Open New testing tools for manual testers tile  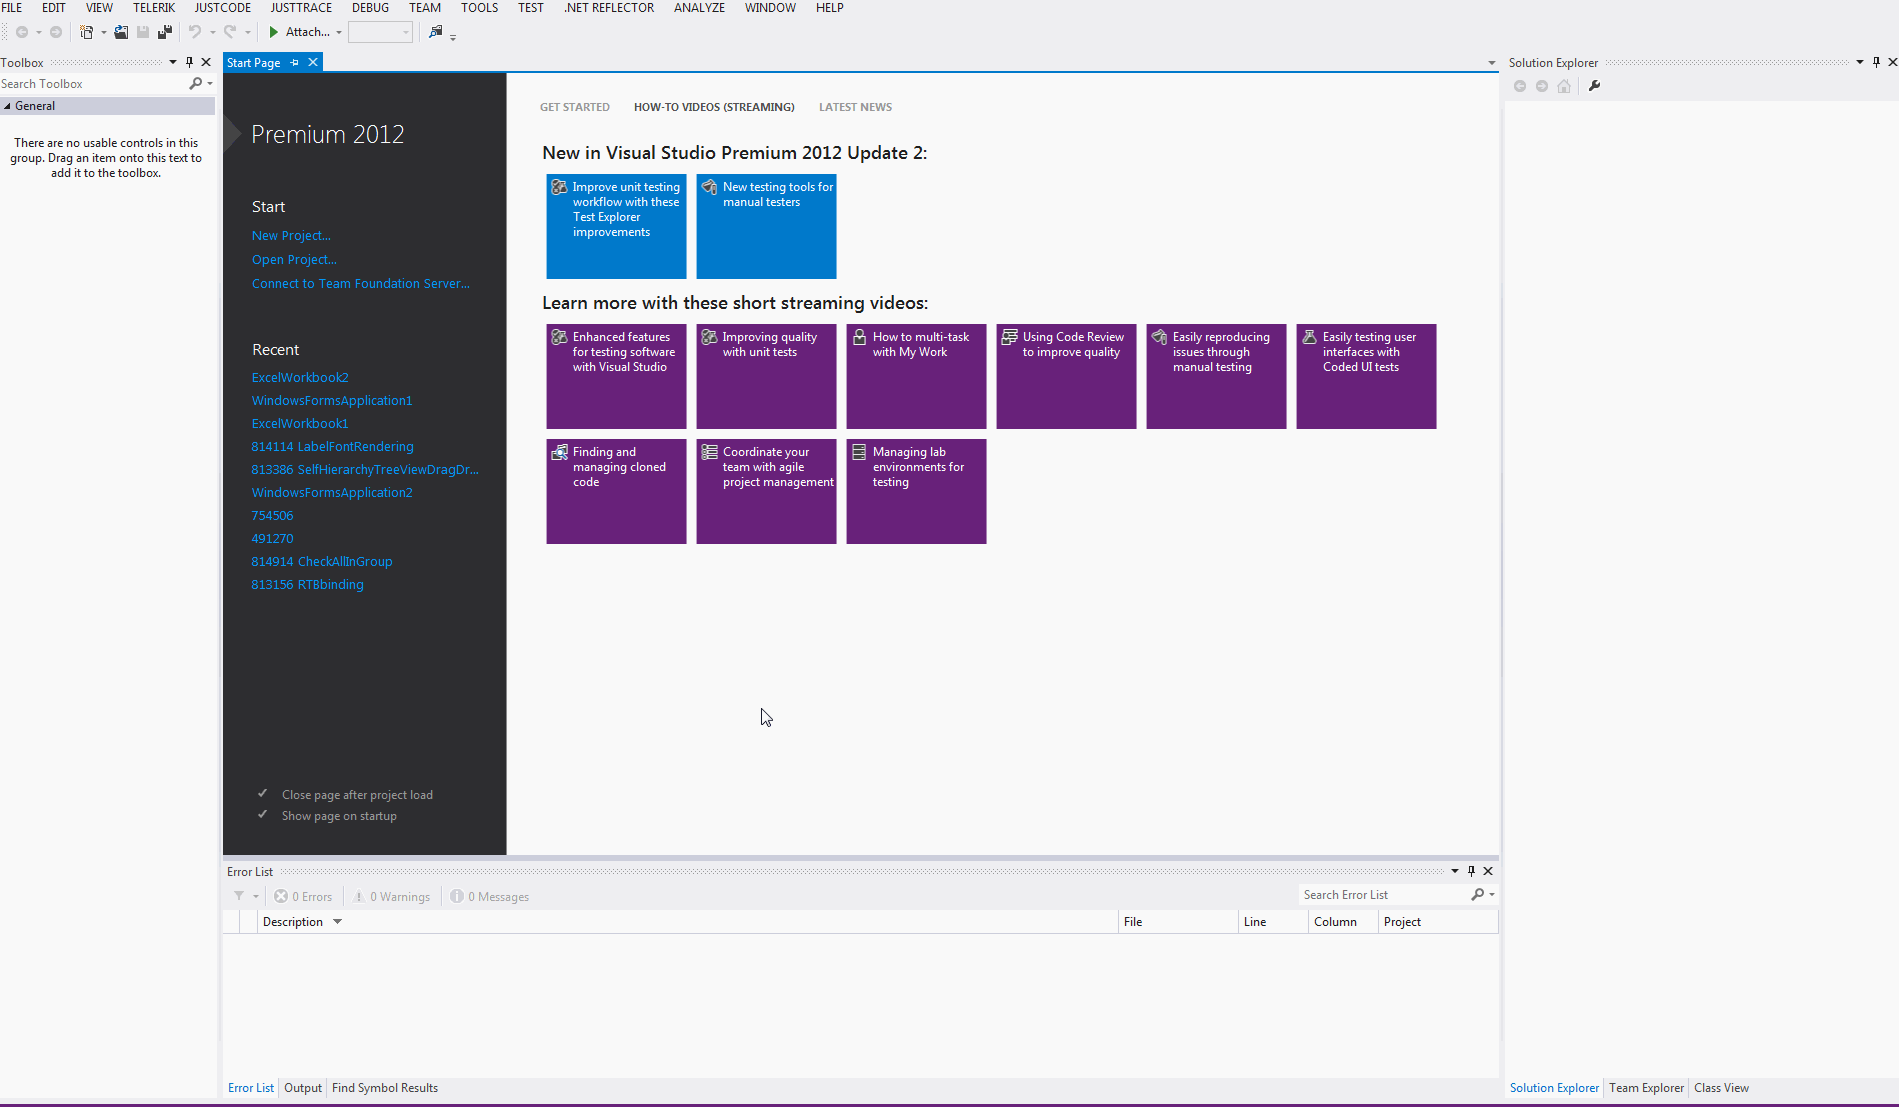coord(766,226)
